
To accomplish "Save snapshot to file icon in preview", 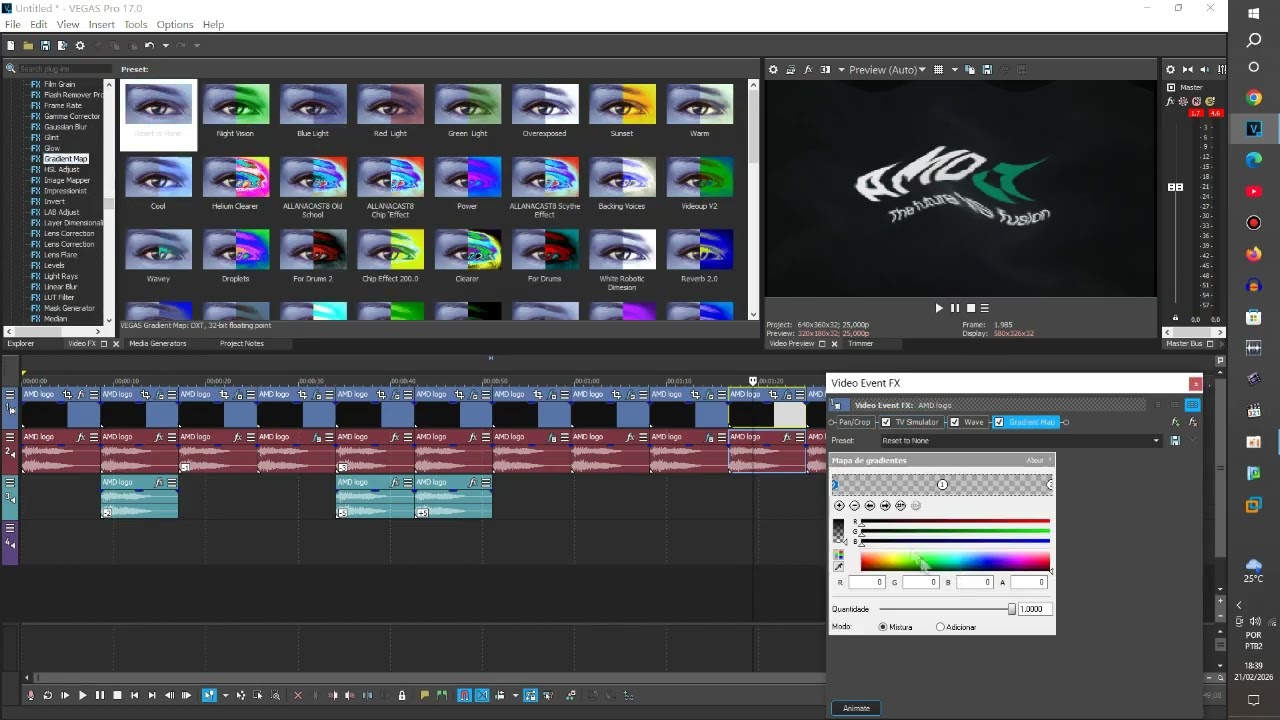I will [987, 69].
